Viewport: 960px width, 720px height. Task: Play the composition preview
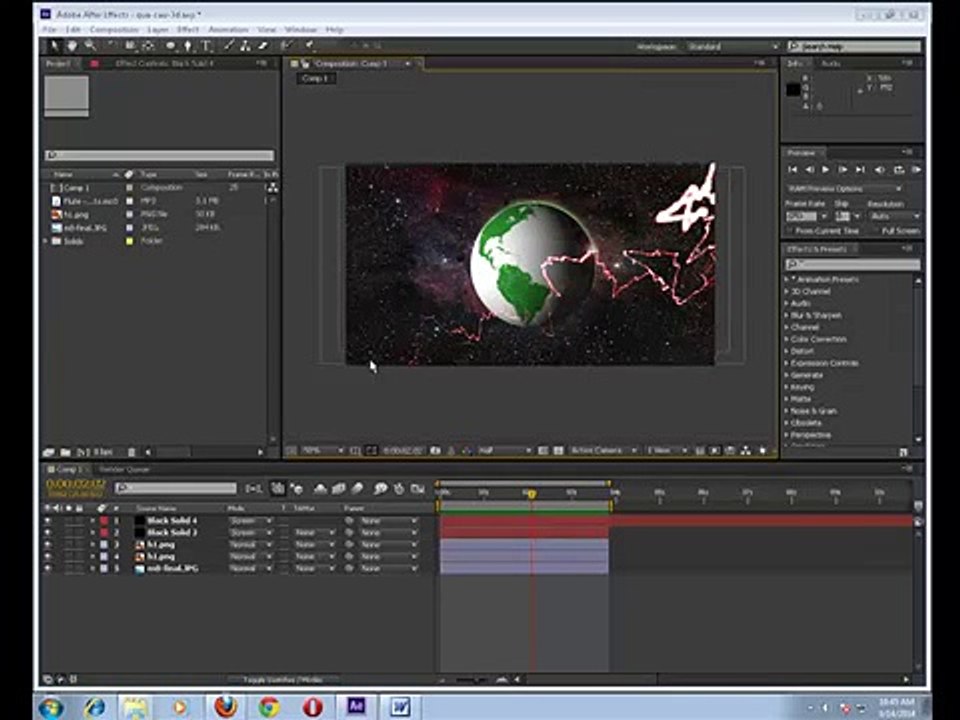(x=825, y=170)
